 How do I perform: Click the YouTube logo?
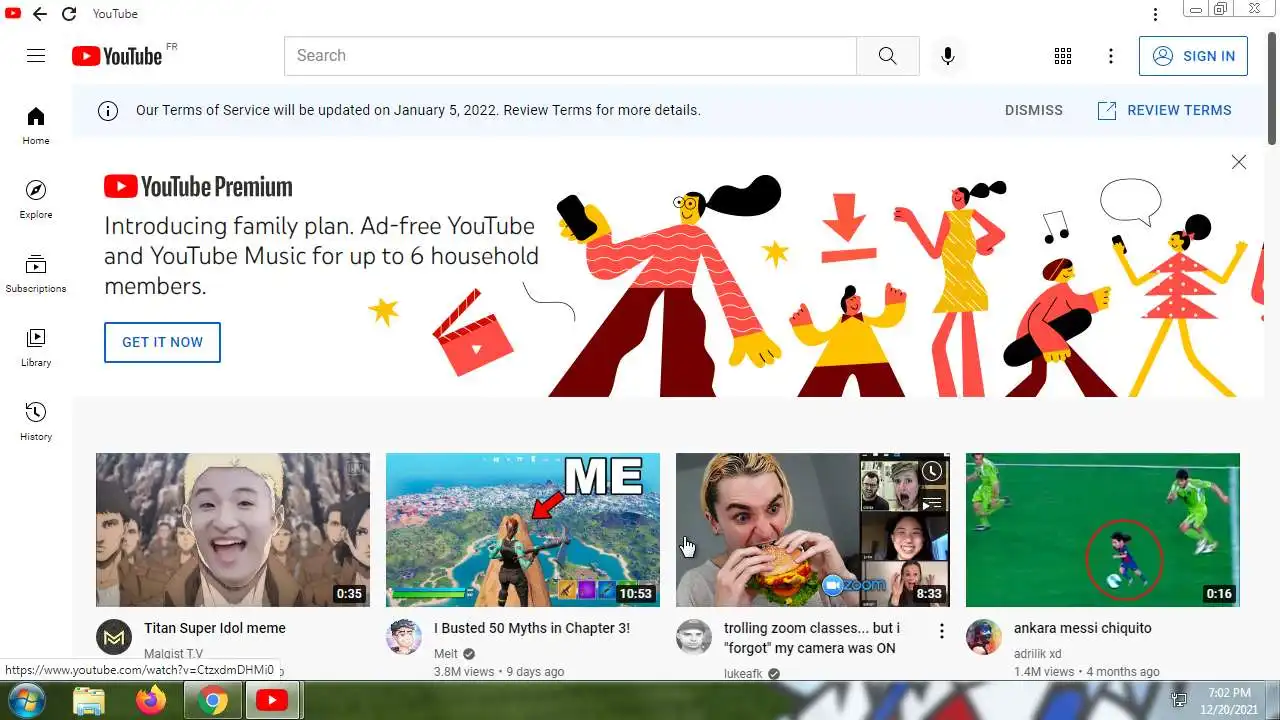pos(117,56)
